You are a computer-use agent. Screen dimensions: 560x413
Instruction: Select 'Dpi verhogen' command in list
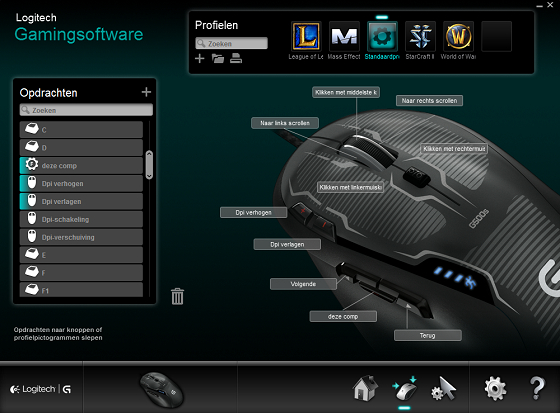[x=81, y=183]
